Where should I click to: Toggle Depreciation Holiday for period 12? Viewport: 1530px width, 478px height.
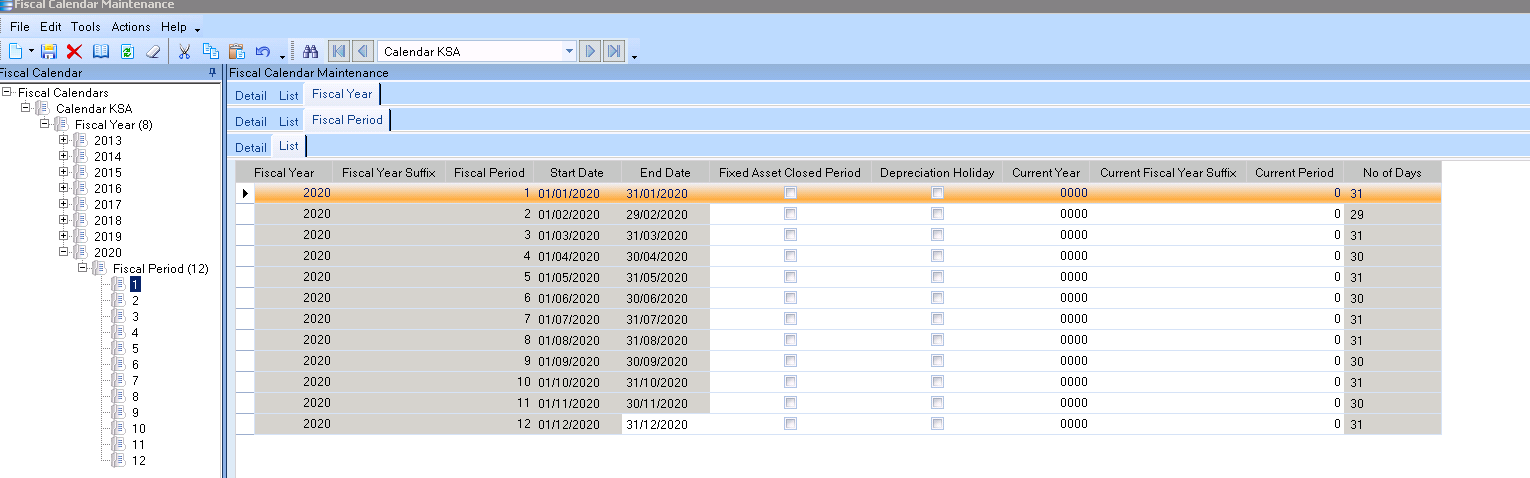pos(938,424)
